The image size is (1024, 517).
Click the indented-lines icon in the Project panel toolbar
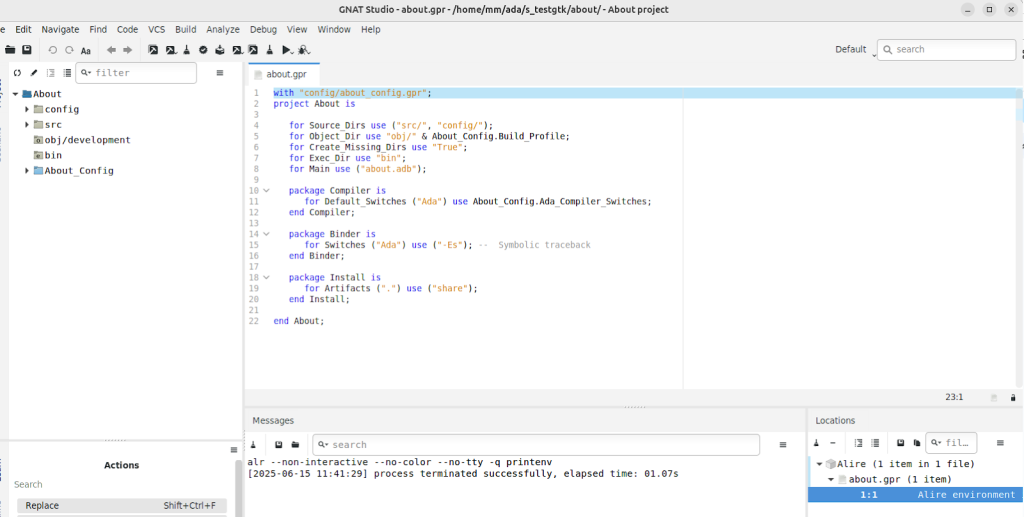(x=51, y=73)
